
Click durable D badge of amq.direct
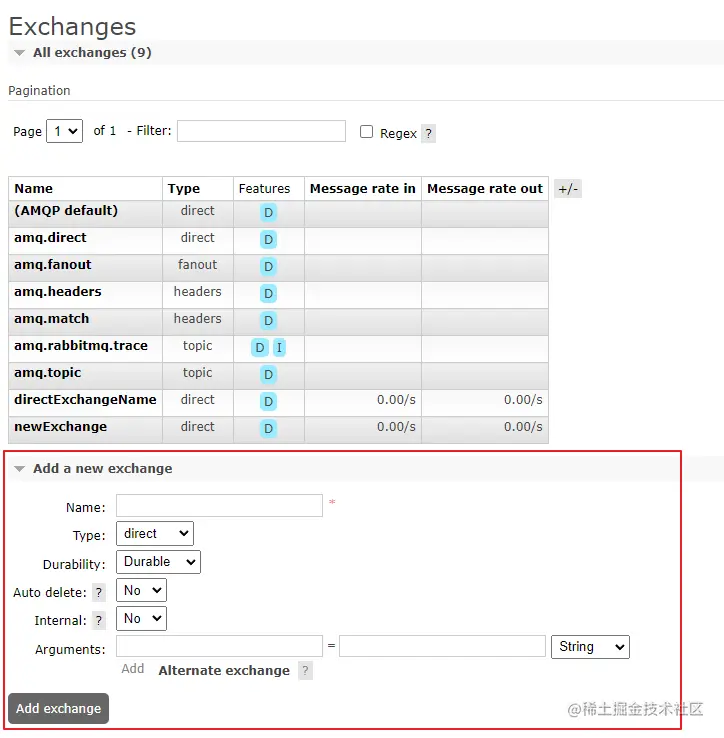tap(268, 240)
